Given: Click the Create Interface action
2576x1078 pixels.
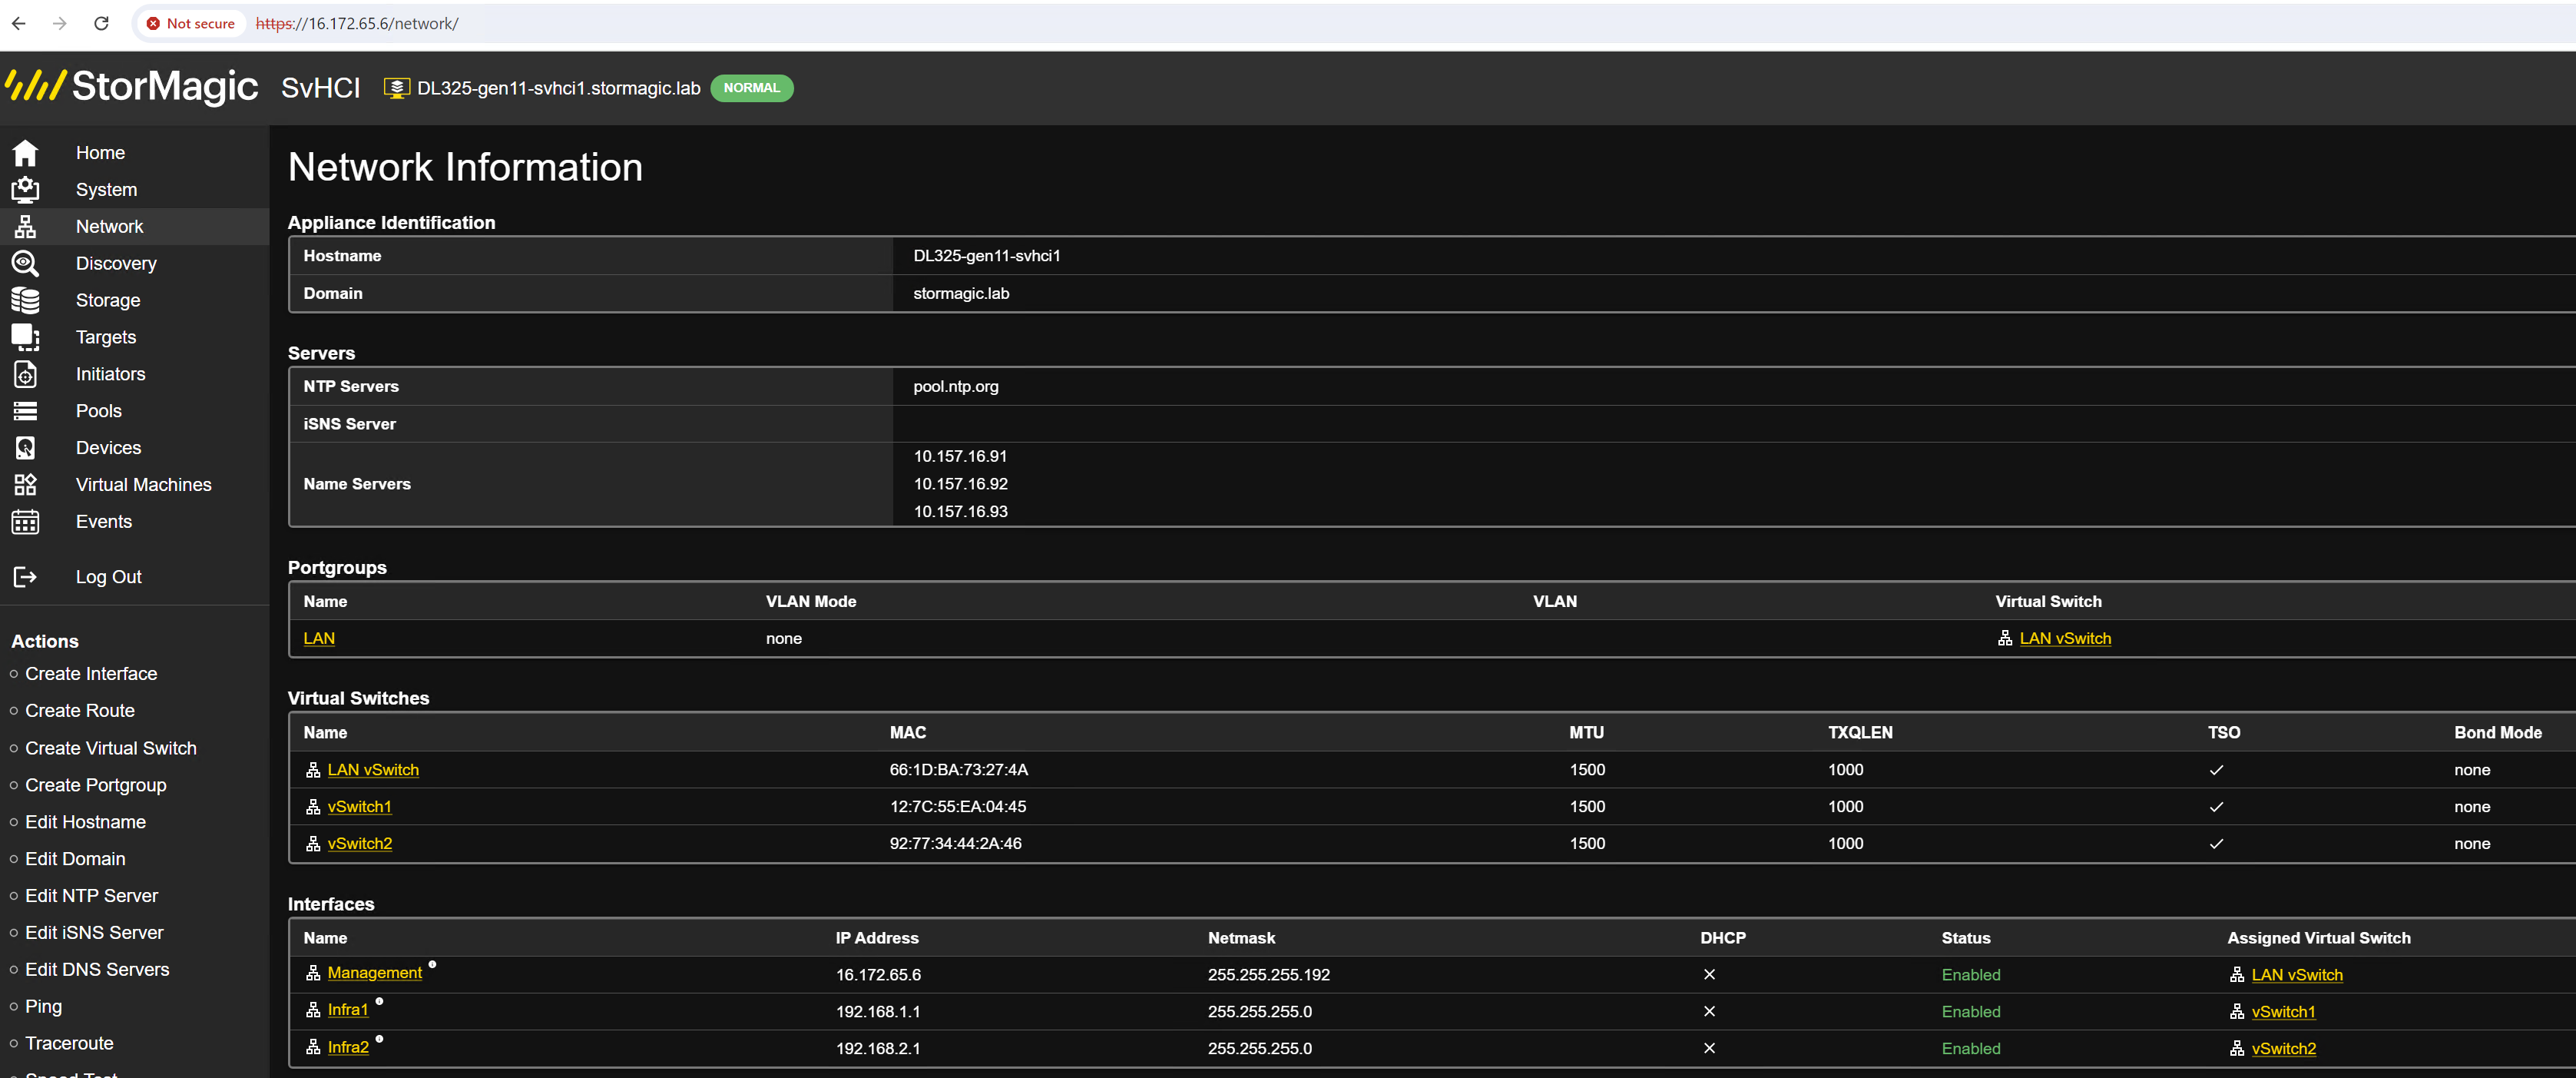Looking at the screenshot, I should [91, 674].
